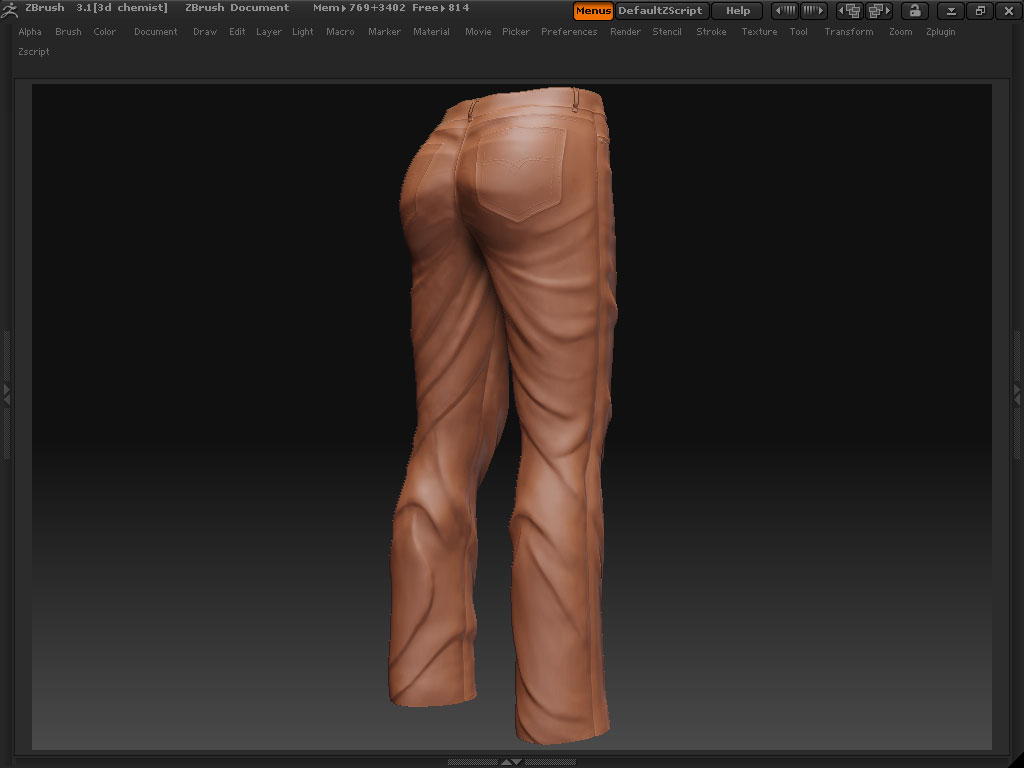Load previous user interface layout icon
Viewport: 1024px width, 768px height.
(850, 10)
